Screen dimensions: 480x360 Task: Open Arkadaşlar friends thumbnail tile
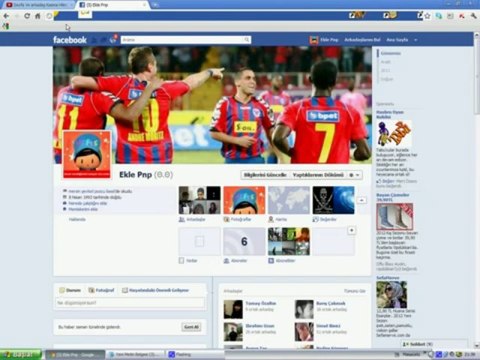point(199,200)
